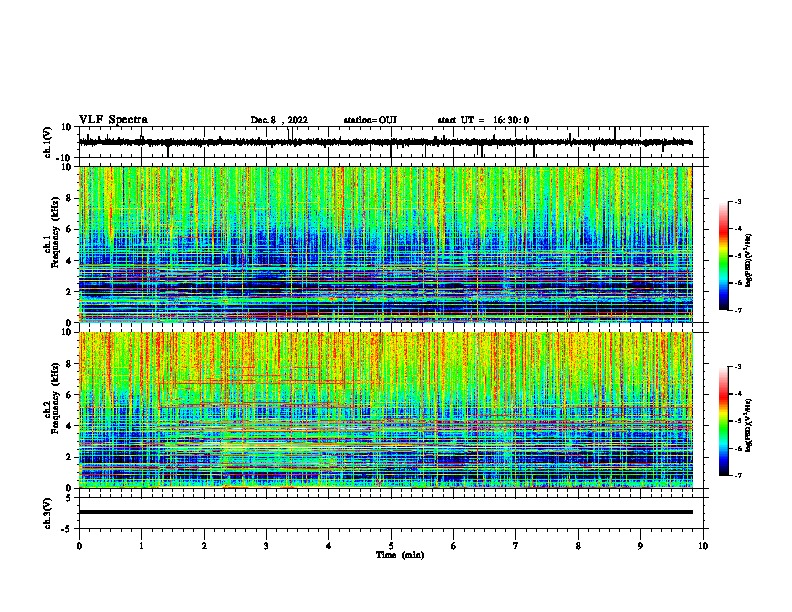Screen dimensions: 792x612
Task: Click inside the ch.1 spectrogram panel
Action: point(386,244)
